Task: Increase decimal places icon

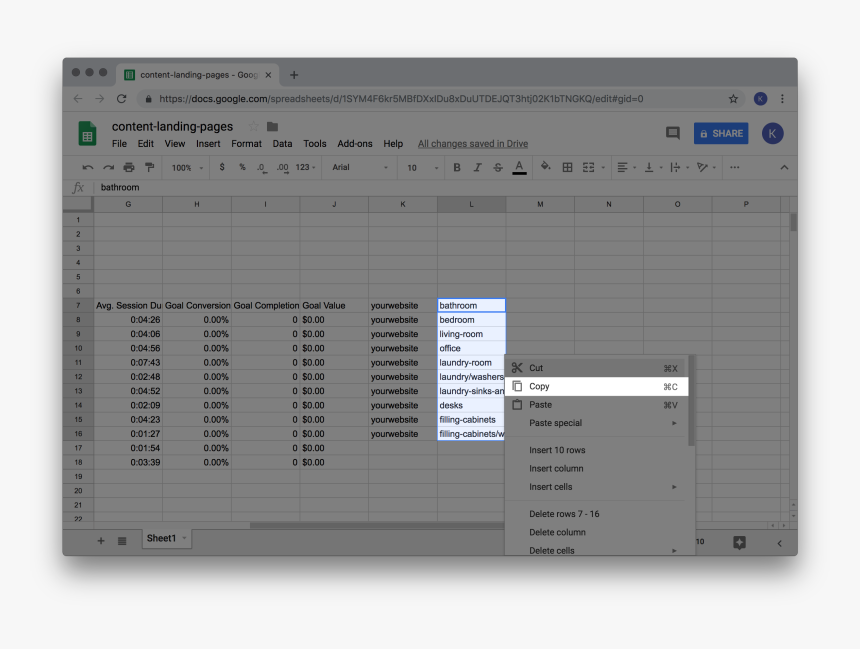Action: [282, 167]
